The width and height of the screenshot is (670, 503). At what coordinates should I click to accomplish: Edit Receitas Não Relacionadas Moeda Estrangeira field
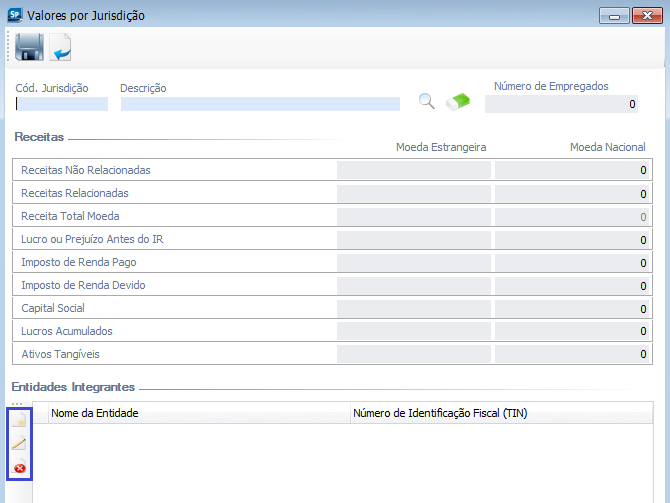tap(414, 170)
